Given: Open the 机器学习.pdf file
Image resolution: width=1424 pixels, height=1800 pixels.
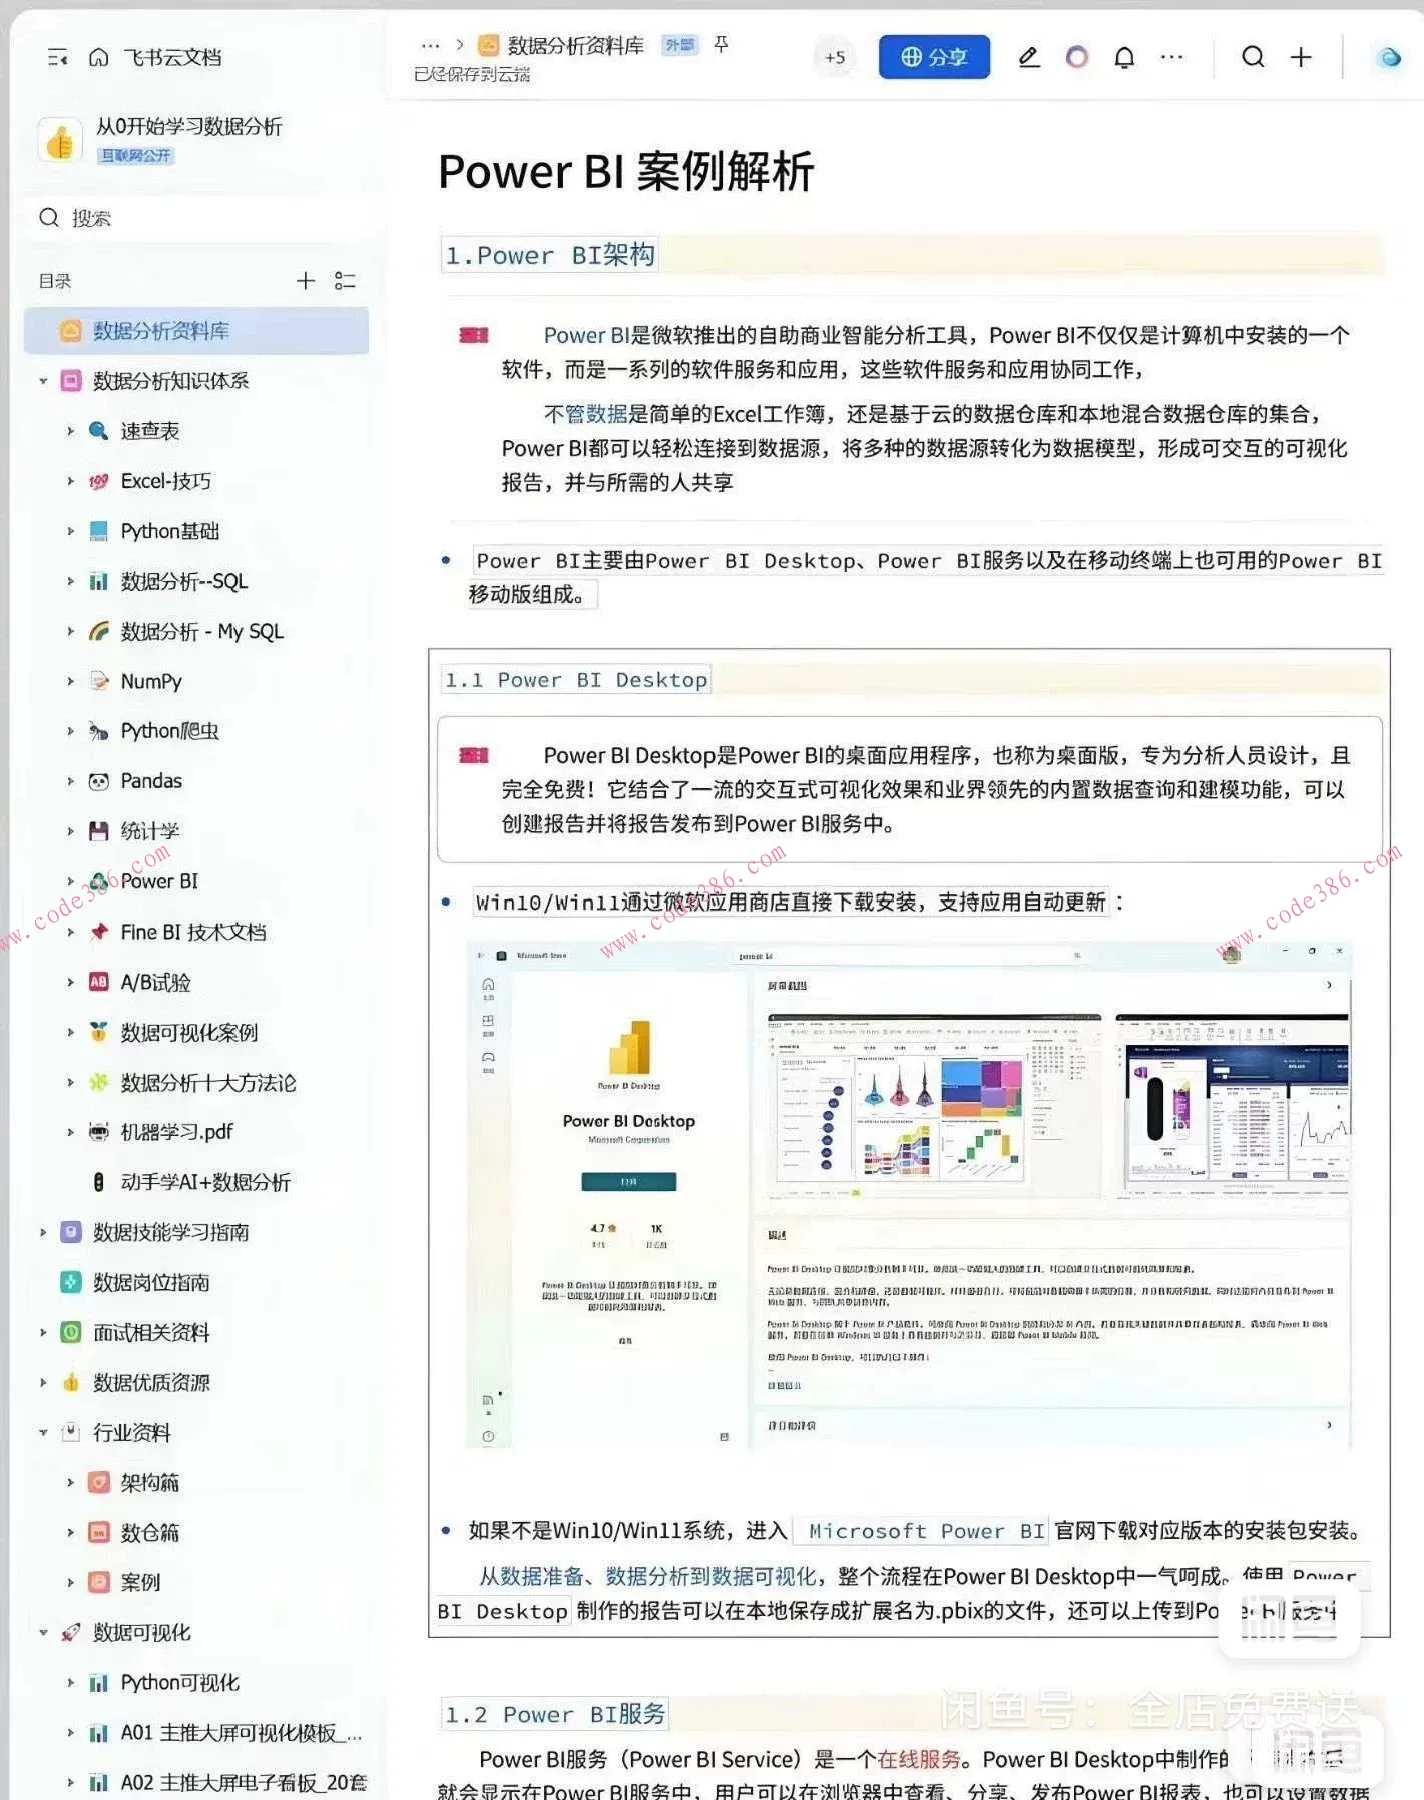Looking at the screenshot, I should (x=176, y=1132).
